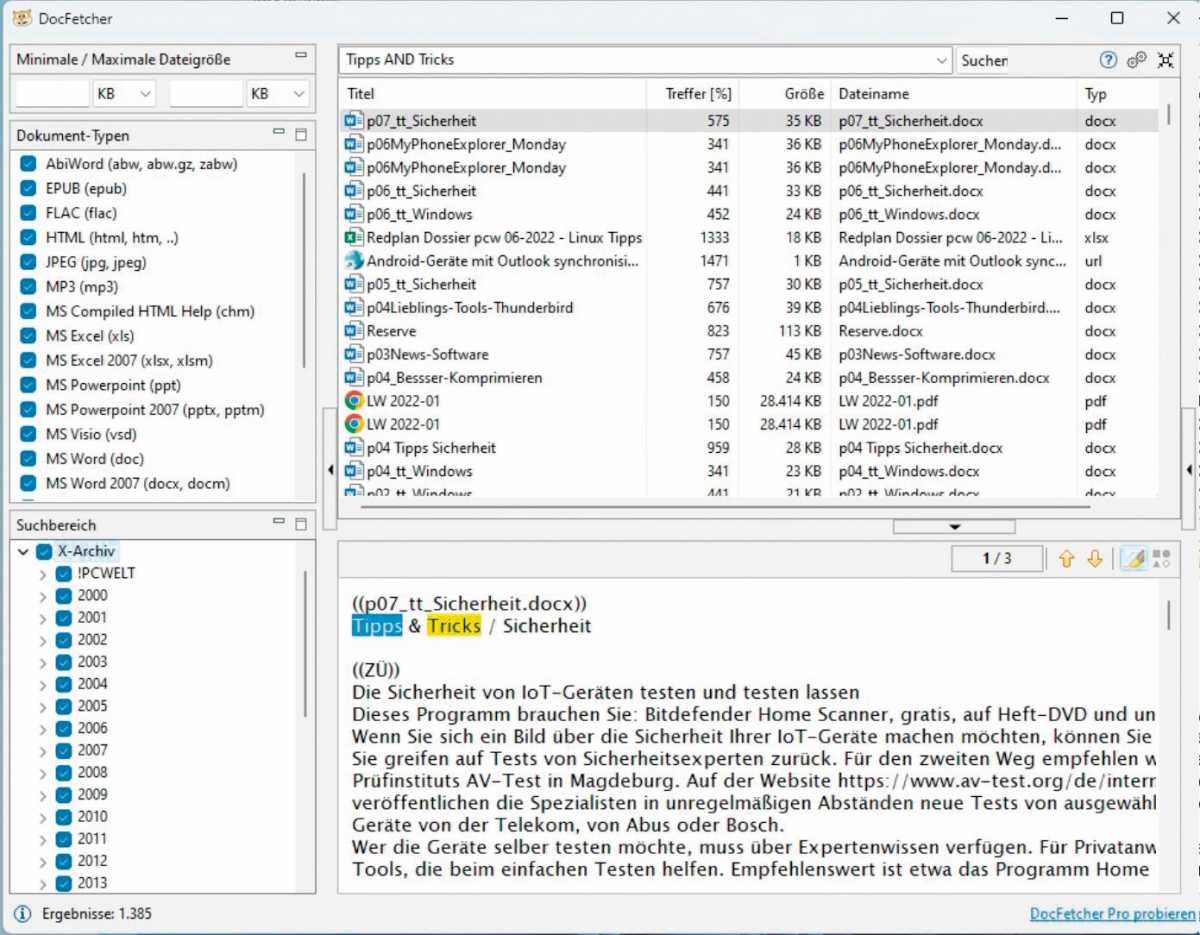Toggle the match highlighting brush icon

coord(1132,559)
